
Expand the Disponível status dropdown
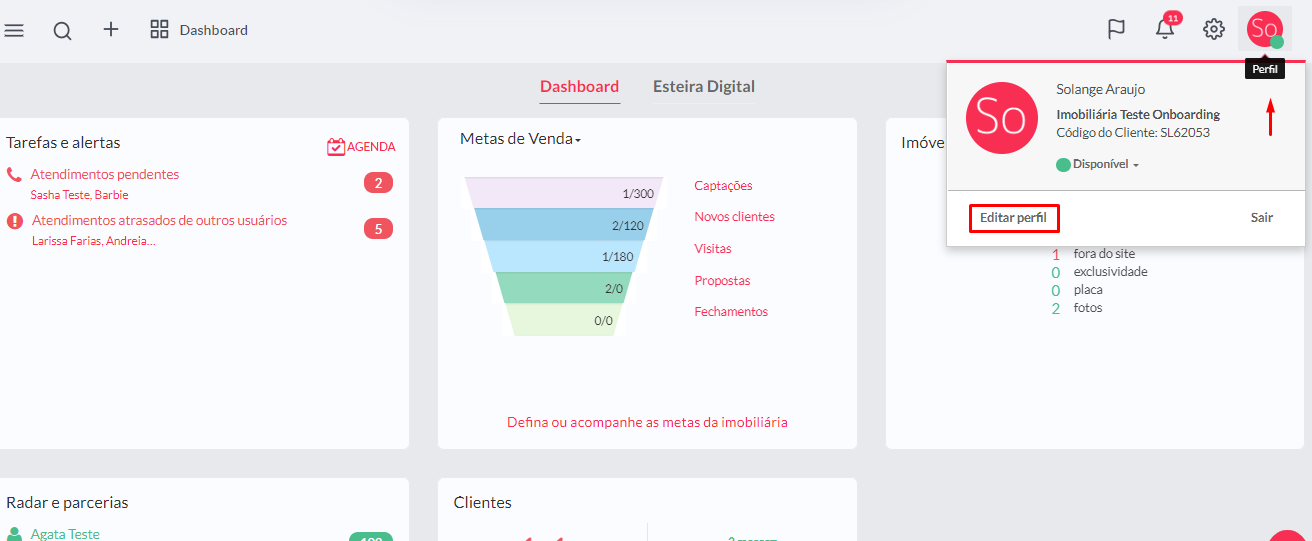1098,164
